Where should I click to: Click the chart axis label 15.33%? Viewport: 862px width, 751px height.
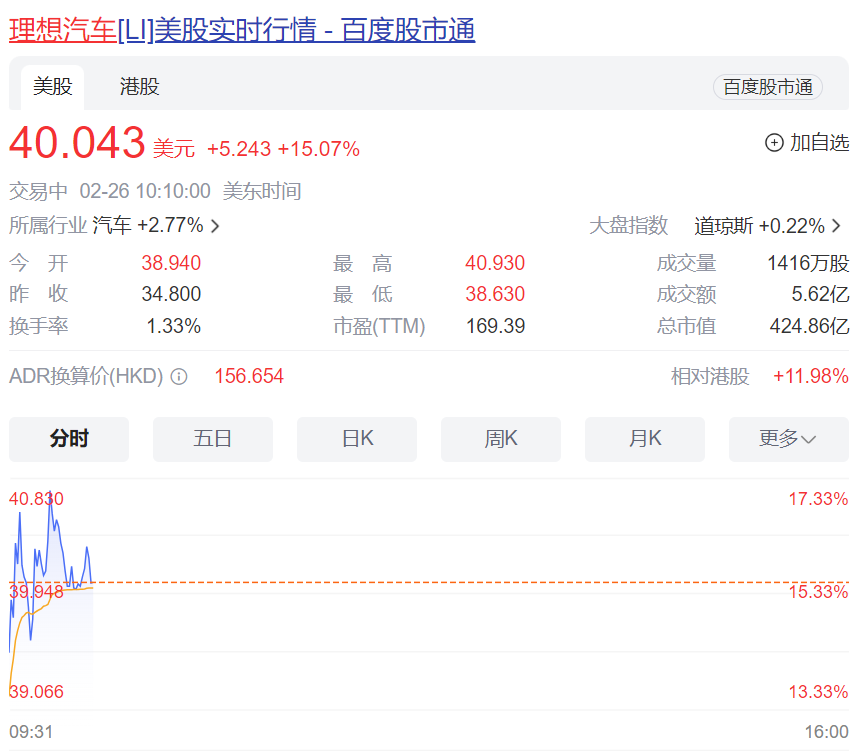[819, 592]
